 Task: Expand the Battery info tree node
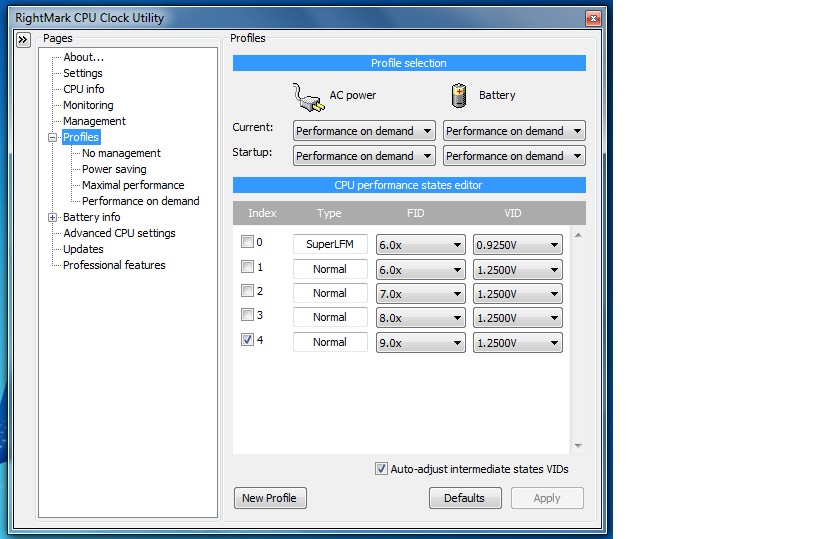point(52,217)
